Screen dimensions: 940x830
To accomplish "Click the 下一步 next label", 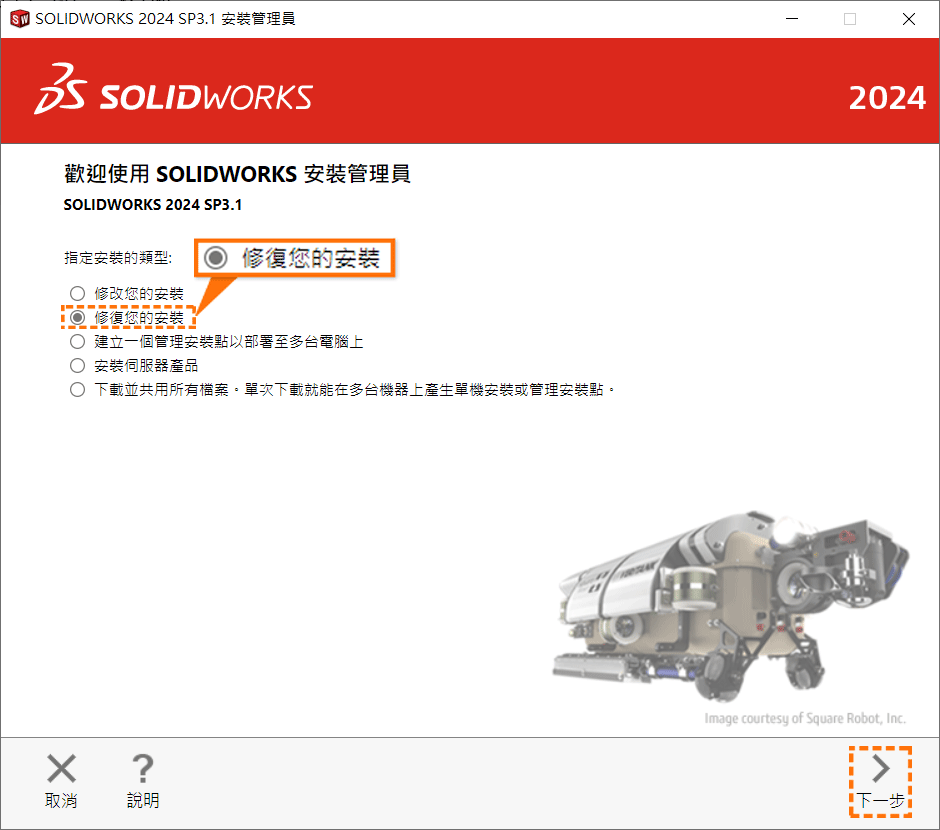I will (881, 801).
